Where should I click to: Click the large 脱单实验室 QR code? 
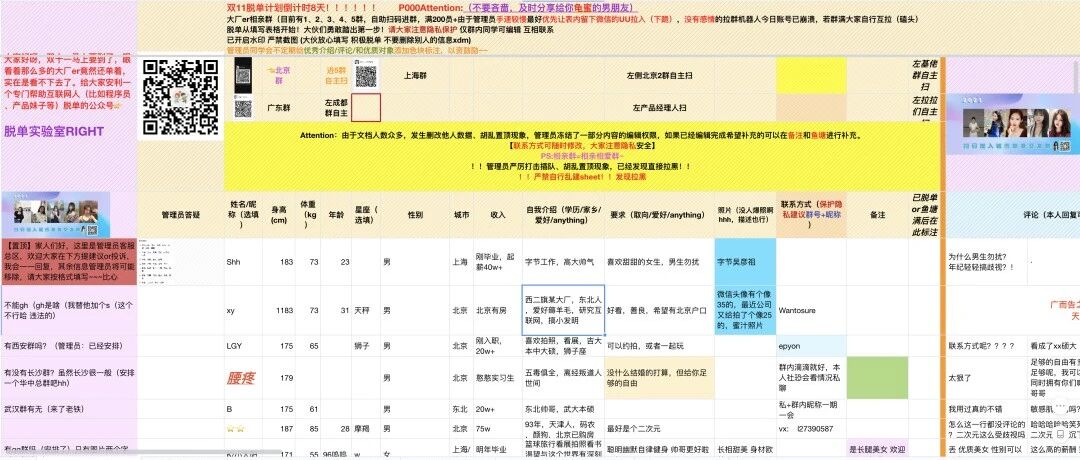[x=180, y=97]
